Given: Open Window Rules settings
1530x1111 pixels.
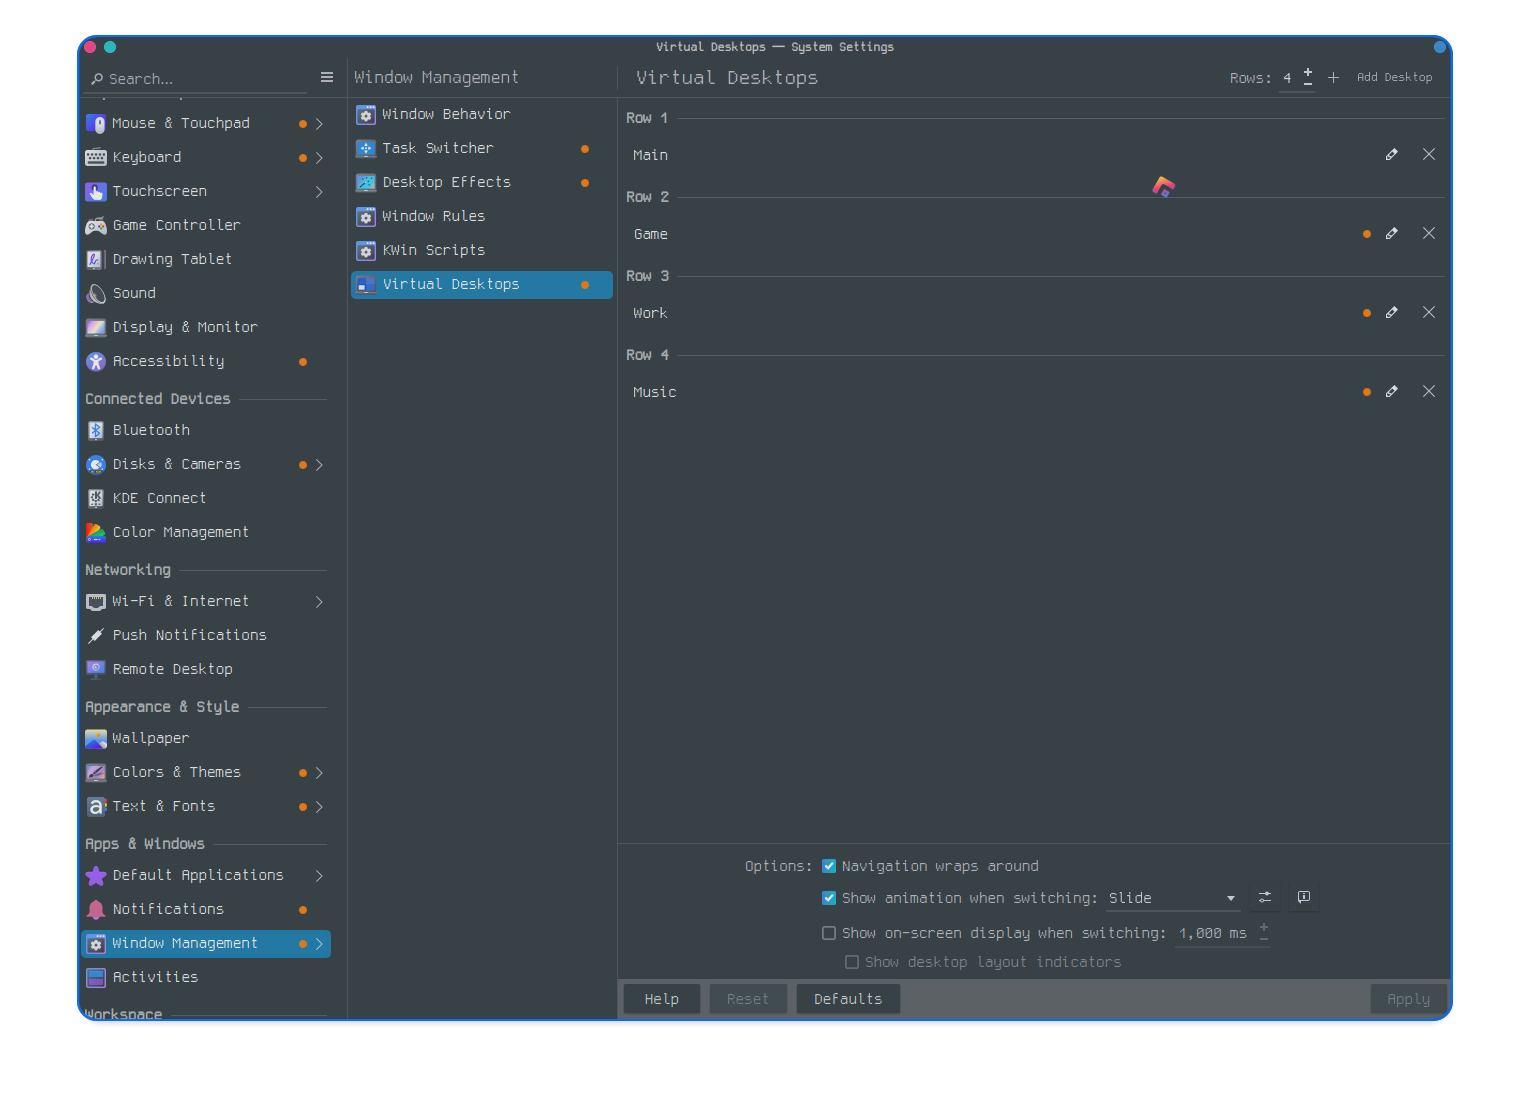Looking at the screenshot, I should [482, 217].
